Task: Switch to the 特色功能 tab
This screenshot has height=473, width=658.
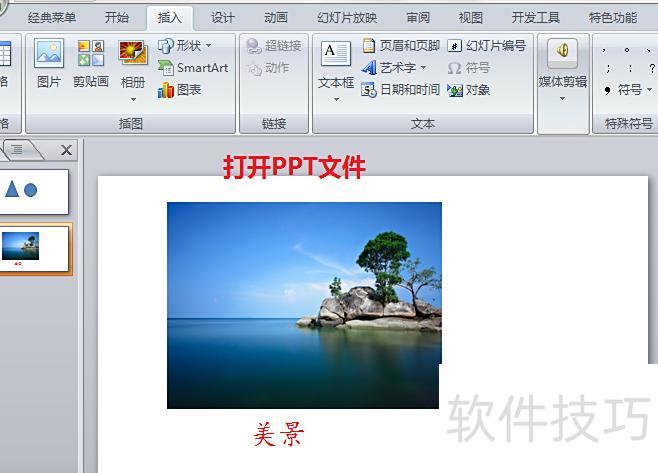Action: tap(613, 18)
